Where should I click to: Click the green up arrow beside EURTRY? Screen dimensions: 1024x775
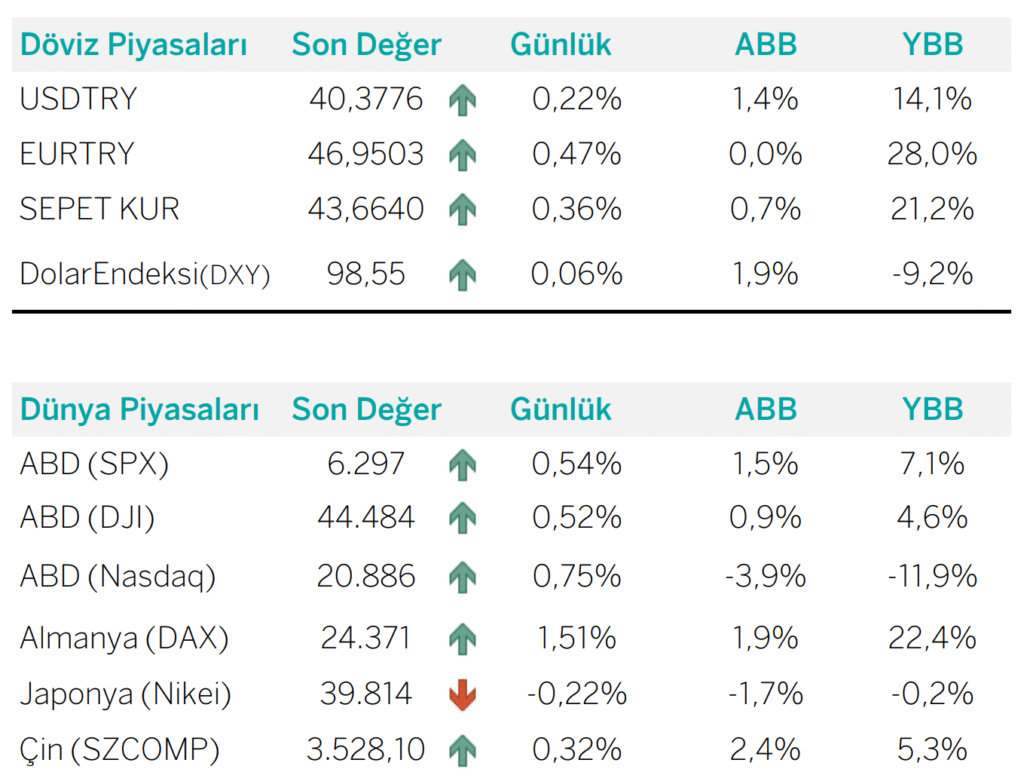pos(462,154)
